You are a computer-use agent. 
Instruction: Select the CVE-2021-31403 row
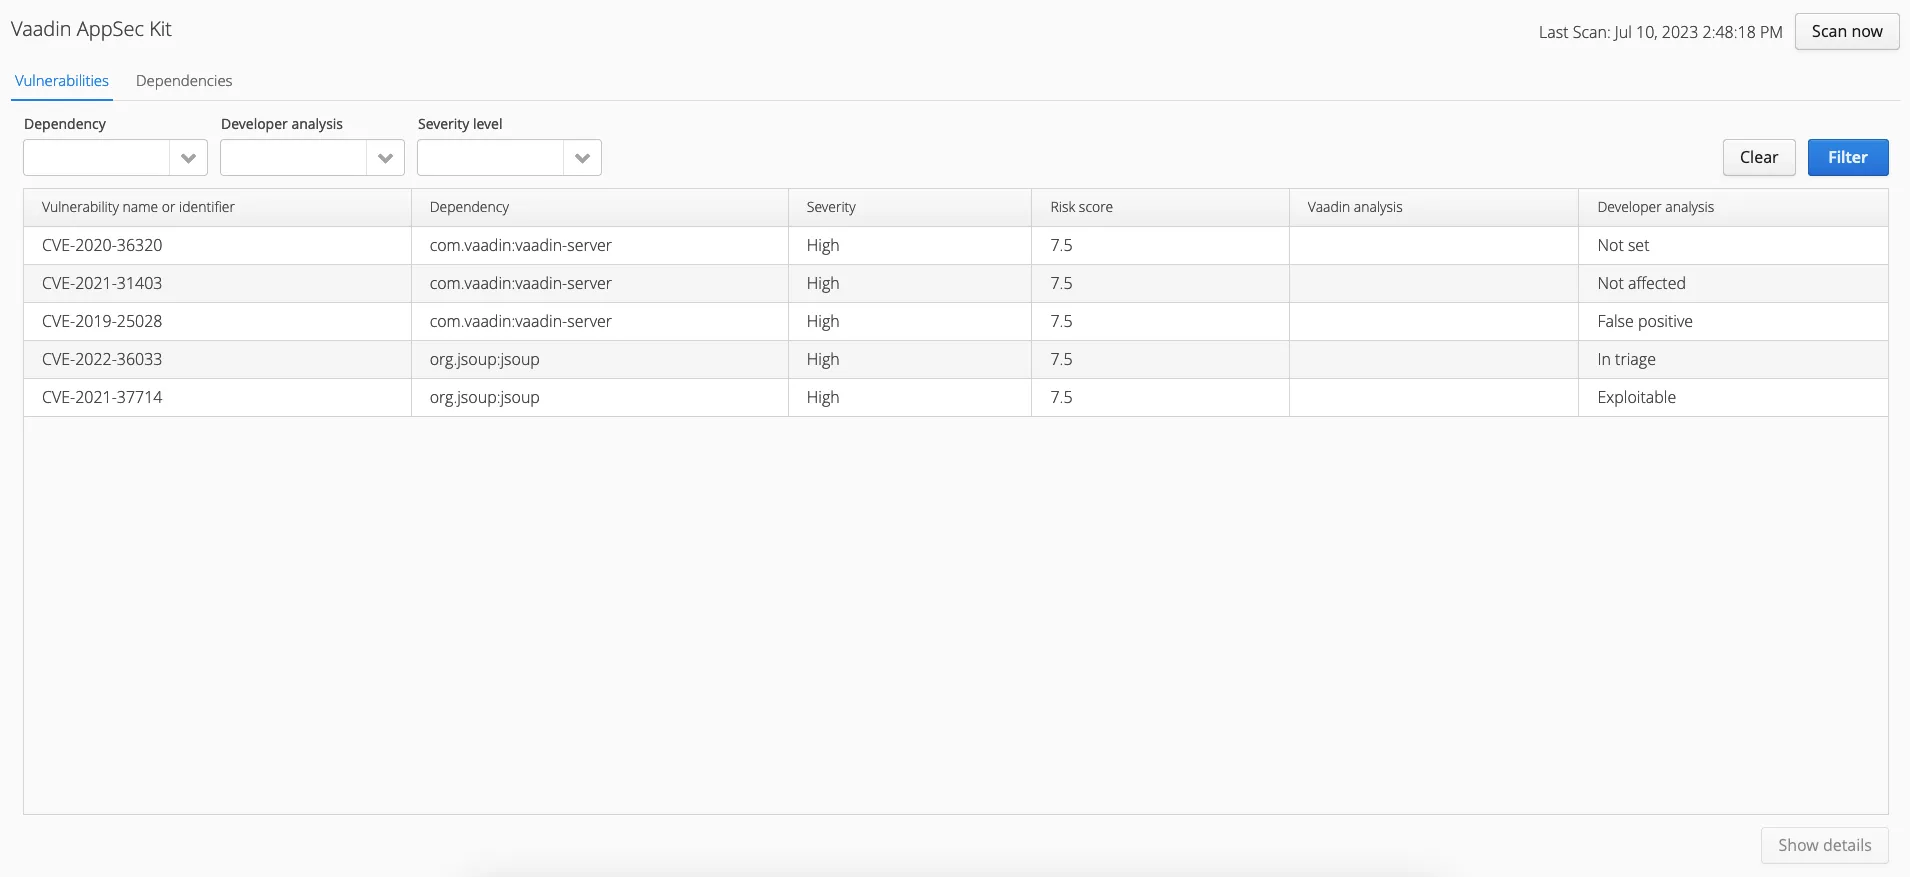(x=955, y=283)
